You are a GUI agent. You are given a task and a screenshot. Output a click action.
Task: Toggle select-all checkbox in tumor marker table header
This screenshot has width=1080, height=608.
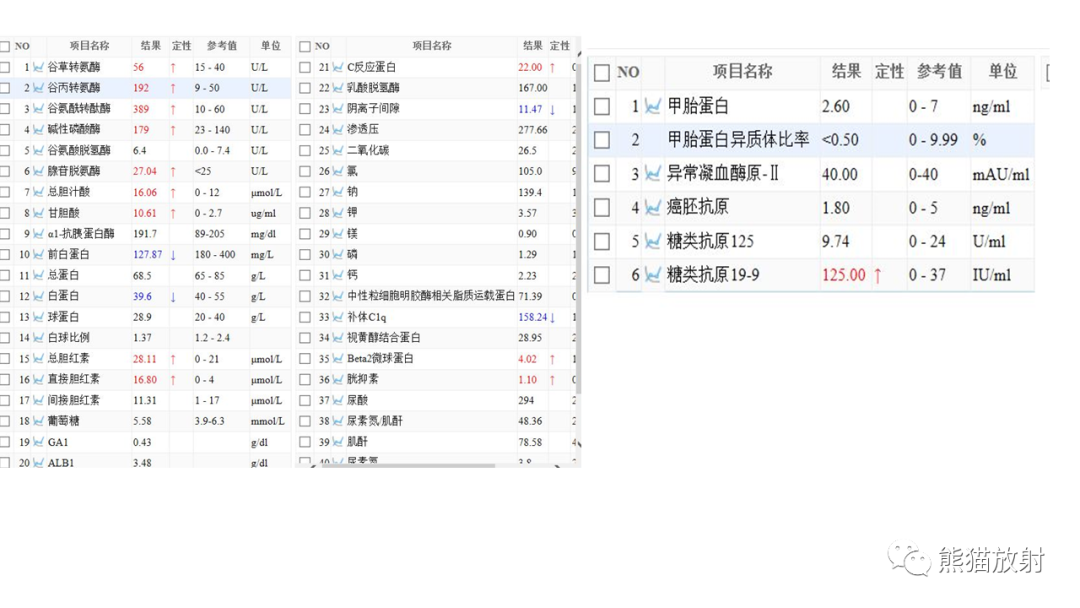602,72
